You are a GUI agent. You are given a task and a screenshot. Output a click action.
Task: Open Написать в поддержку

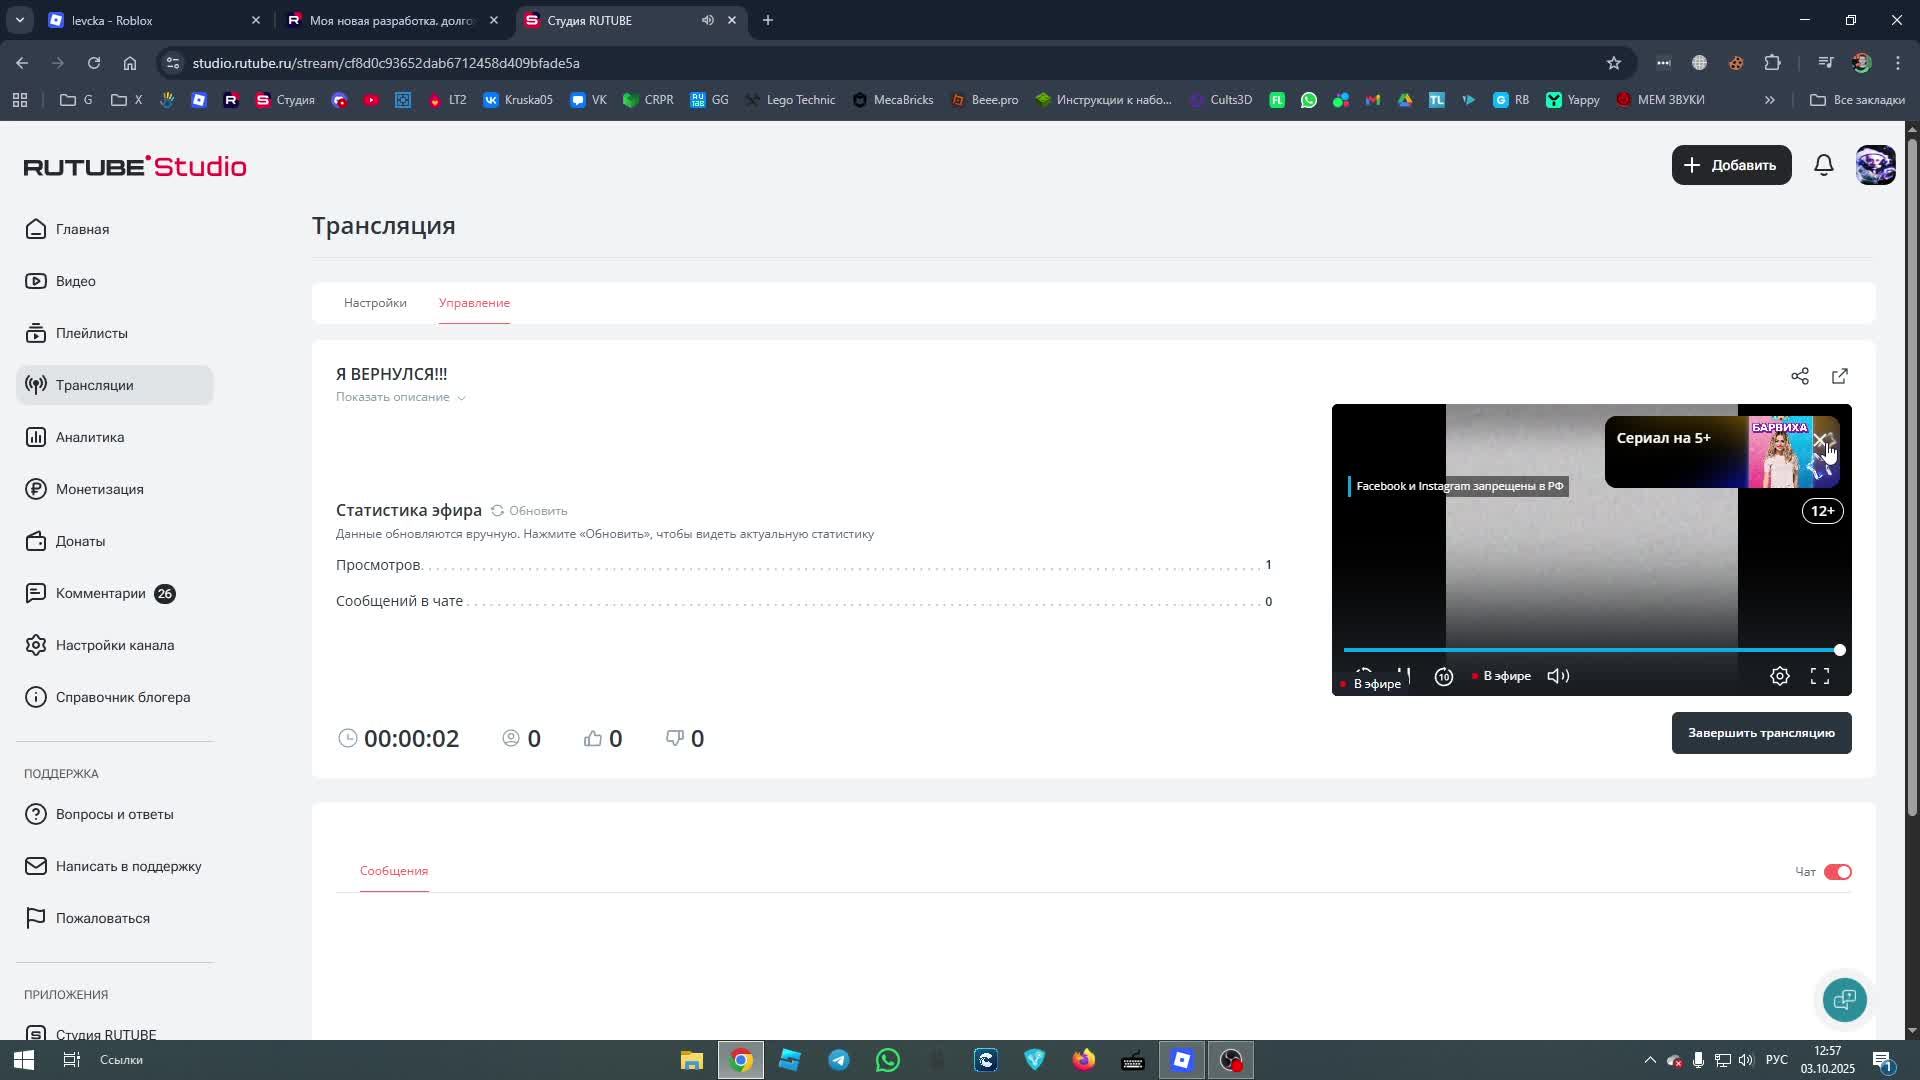[115, 866]
